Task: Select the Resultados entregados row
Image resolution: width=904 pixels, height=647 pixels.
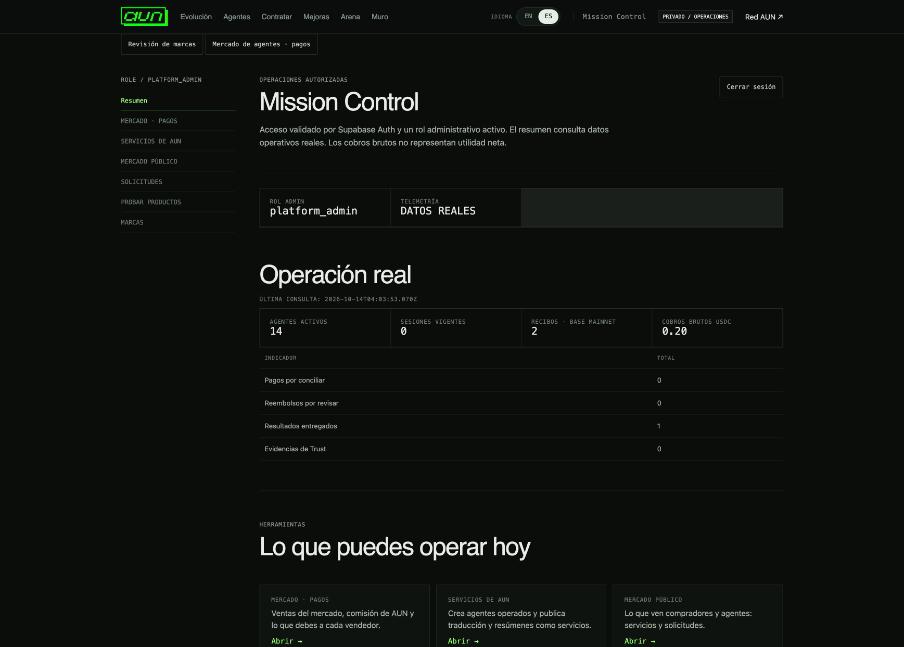Action: 521,426
